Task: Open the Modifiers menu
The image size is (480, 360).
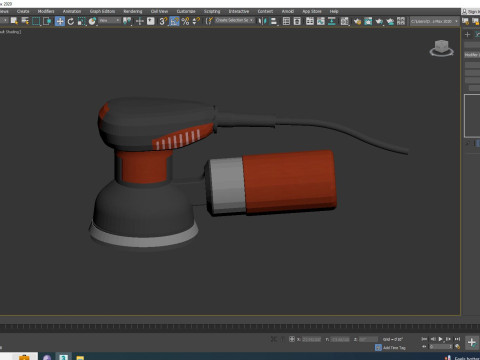Action: 46,11
